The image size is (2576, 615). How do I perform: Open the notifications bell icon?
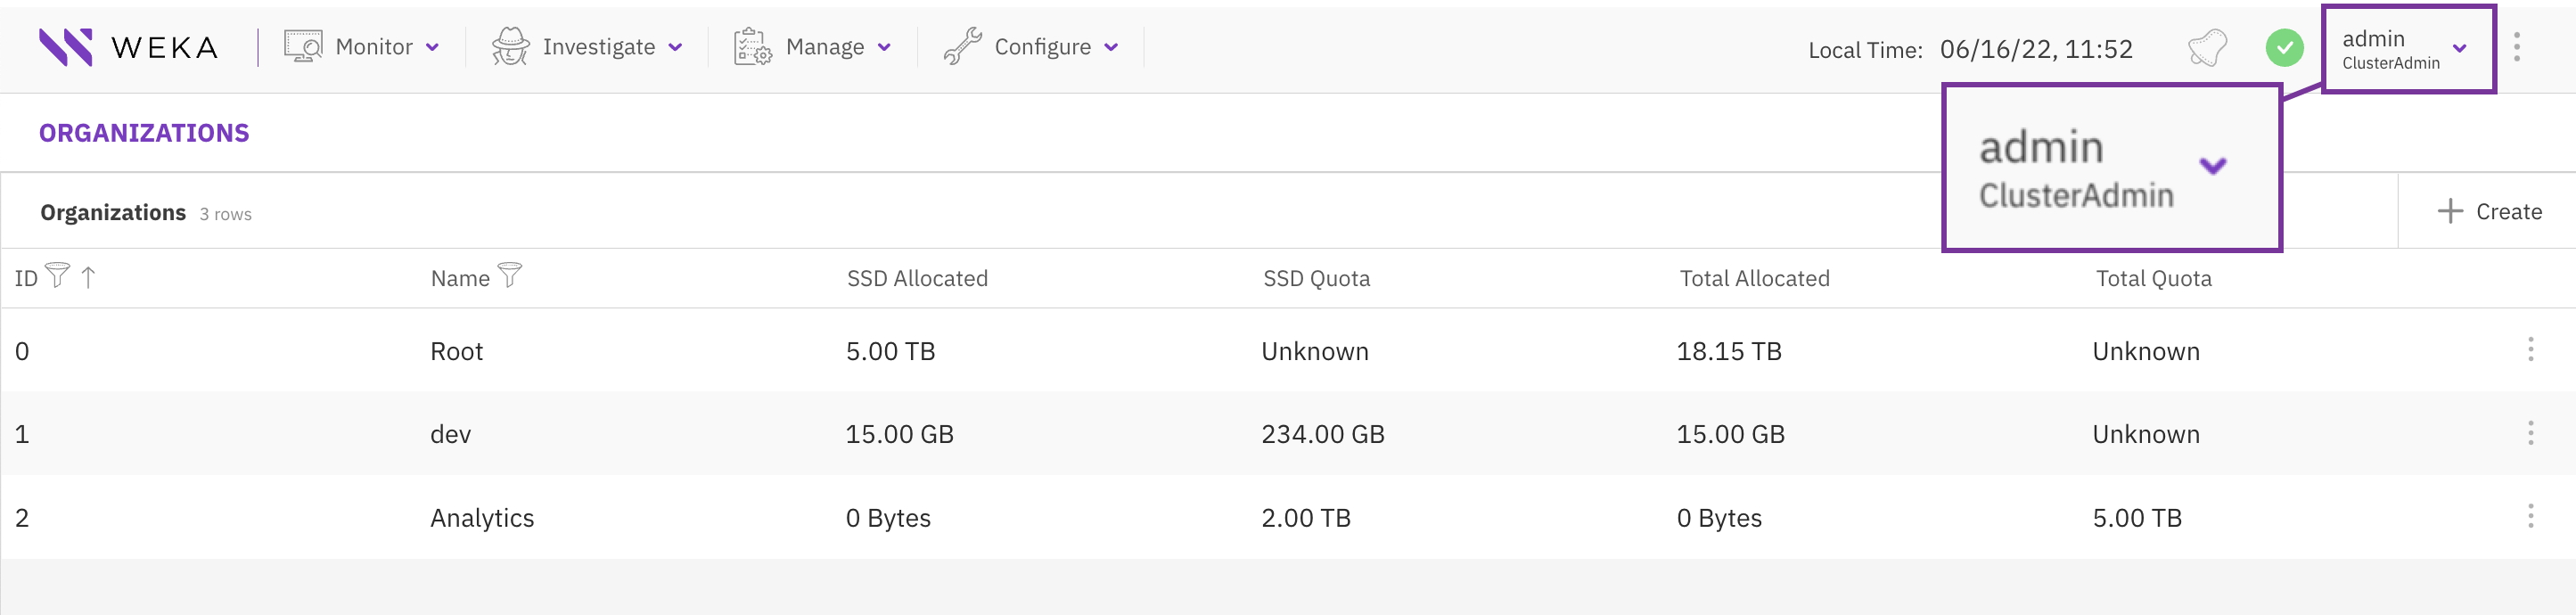coord(2208,46)
